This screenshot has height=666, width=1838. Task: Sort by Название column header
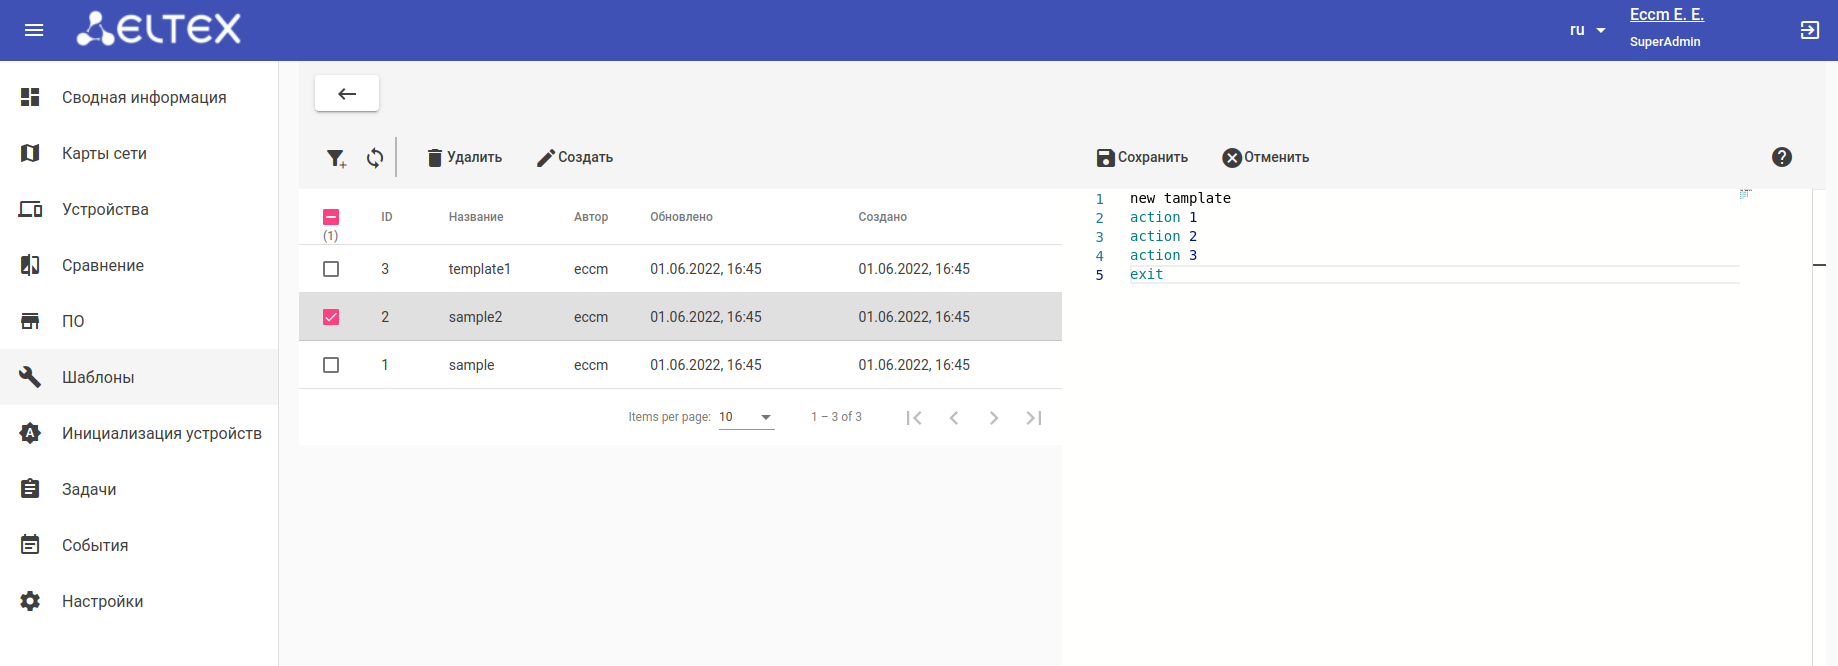point(476,217)
